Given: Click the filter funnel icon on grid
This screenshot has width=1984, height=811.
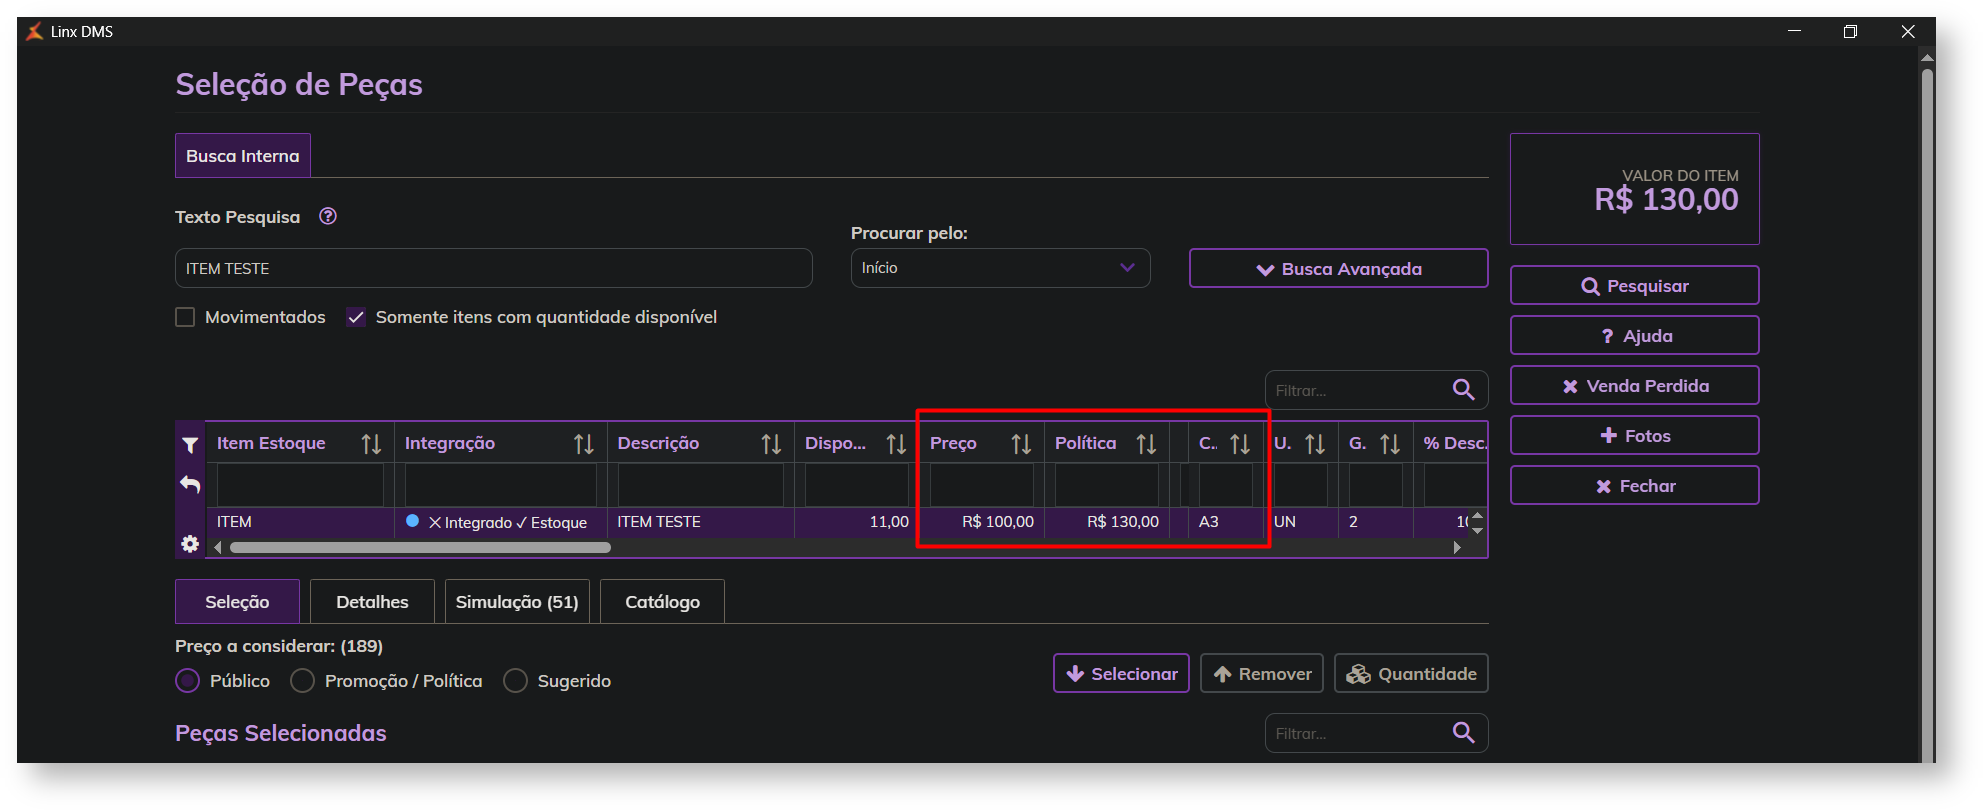Looking at the screenshot, I should (x=190, y=445).
